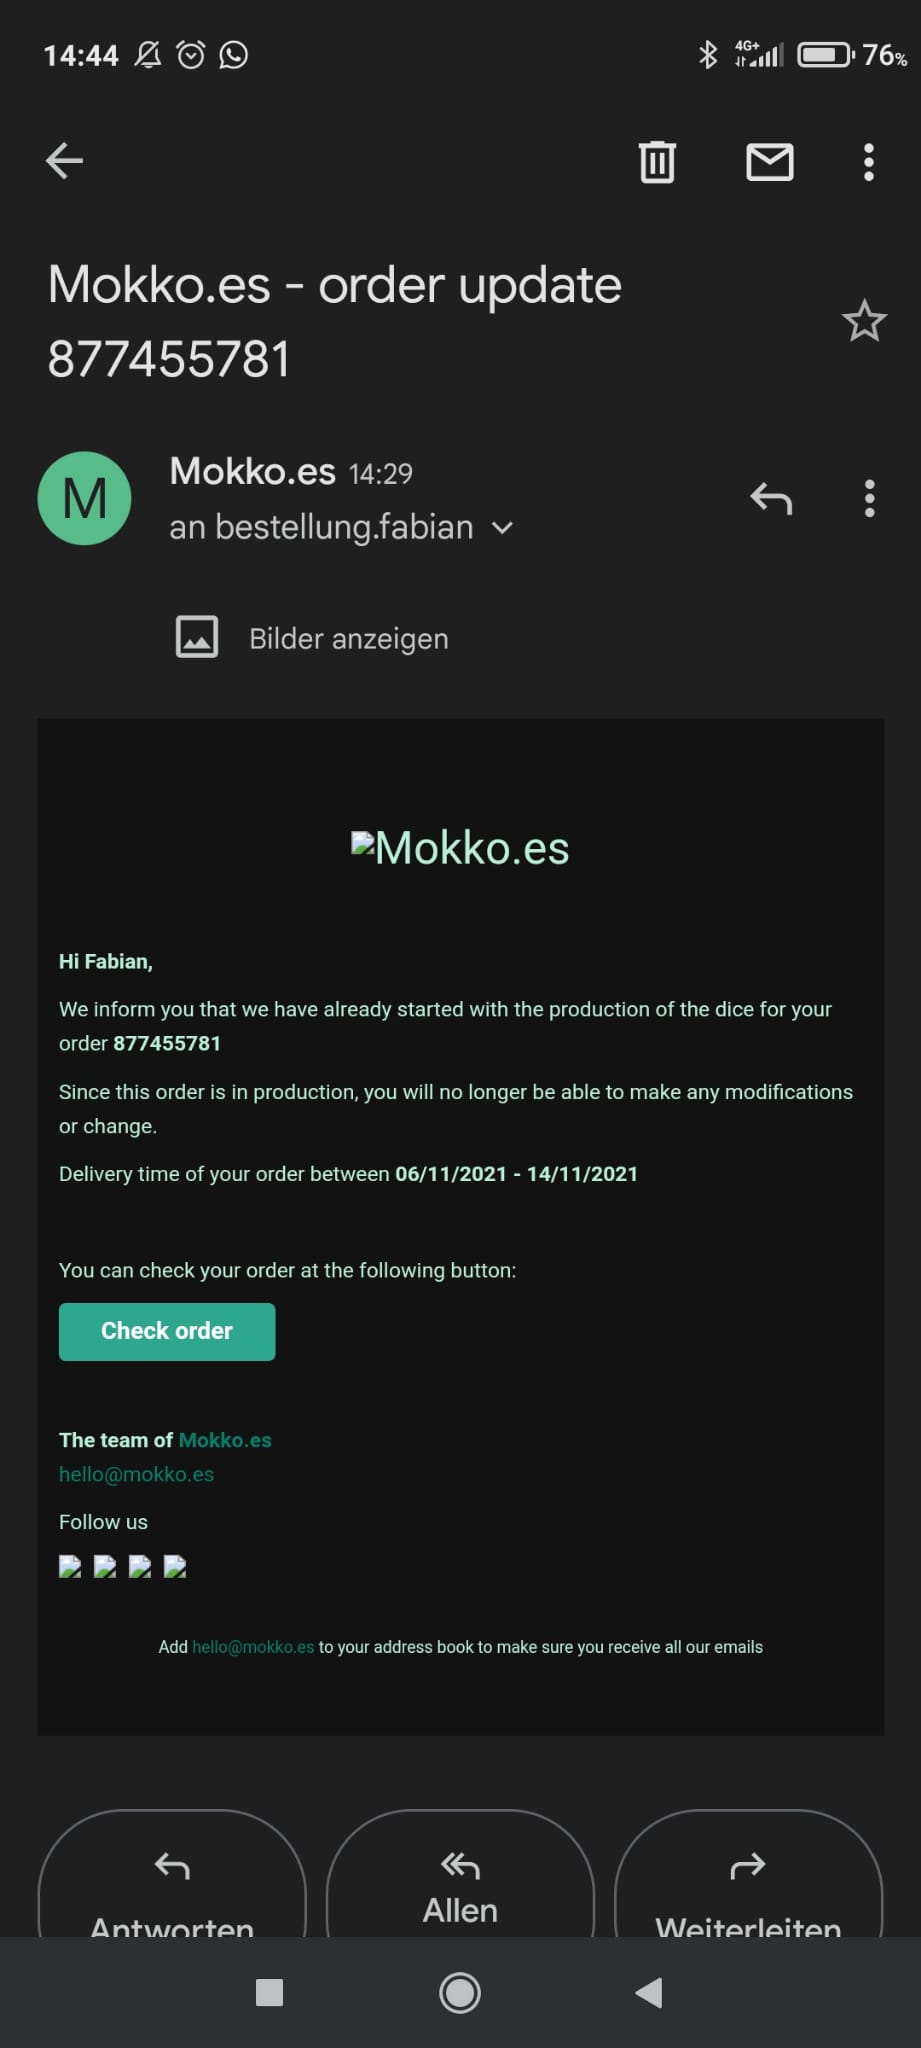Tap Bilder anzeigen to show images
This screenshot has height=2048, width=921.
348,639
